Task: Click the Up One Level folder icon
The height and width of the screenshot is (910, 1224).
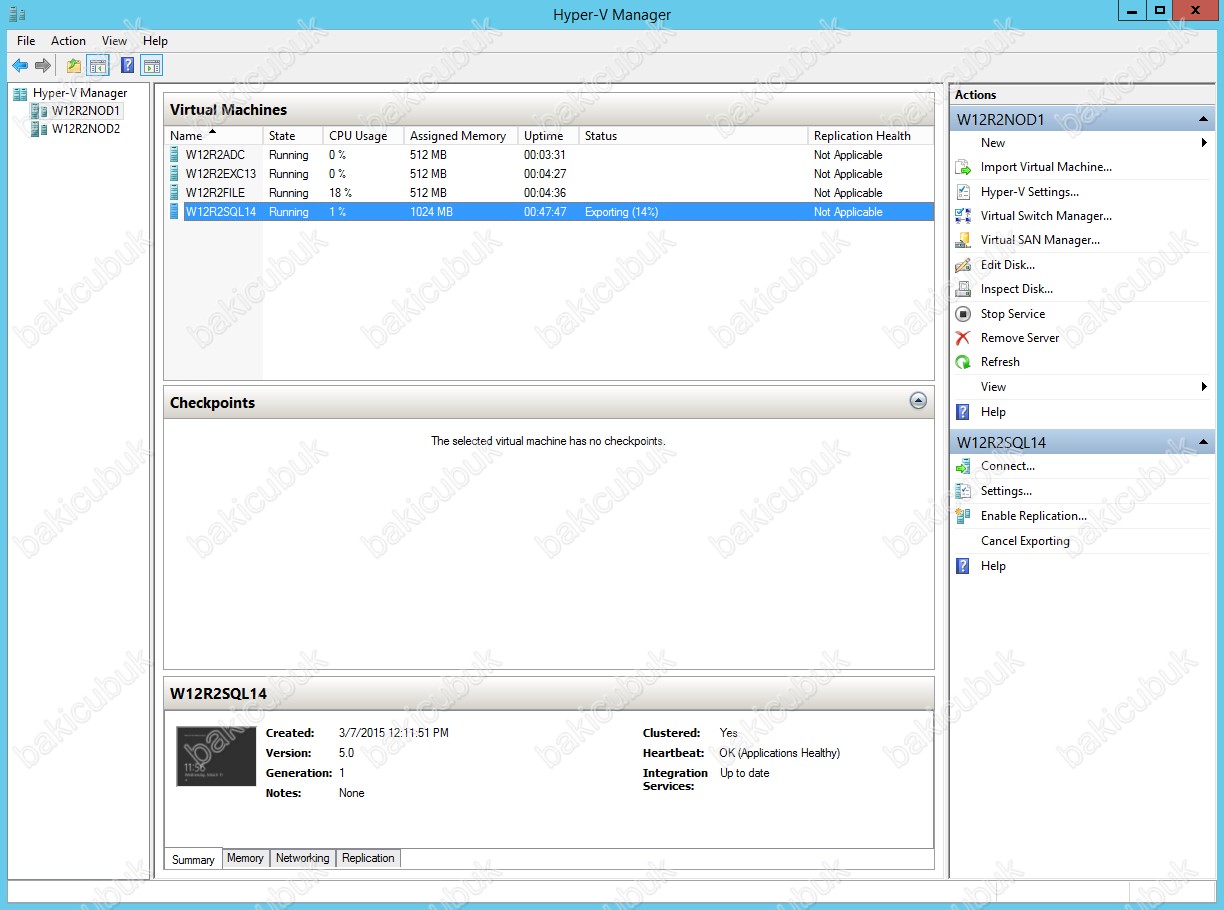Action: point(74,66)
